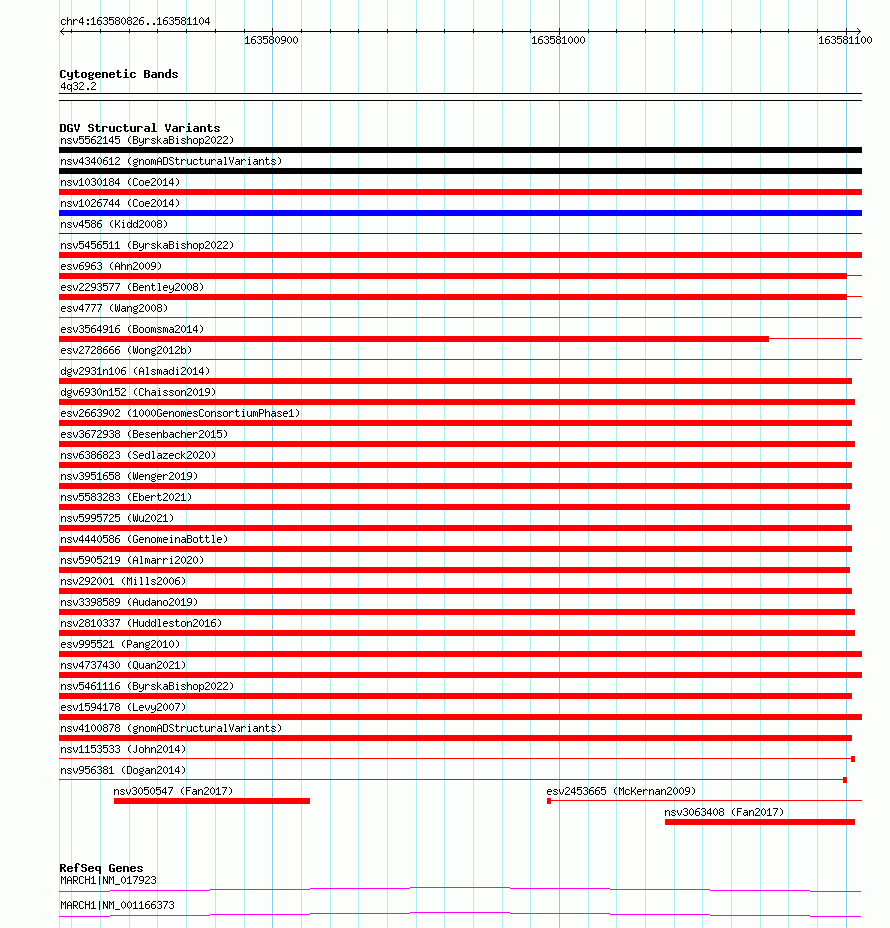Select the nsv1030184 (Coe2014) variant label
The width and height of the screenshot is (890, 928).
pos(120,182)
